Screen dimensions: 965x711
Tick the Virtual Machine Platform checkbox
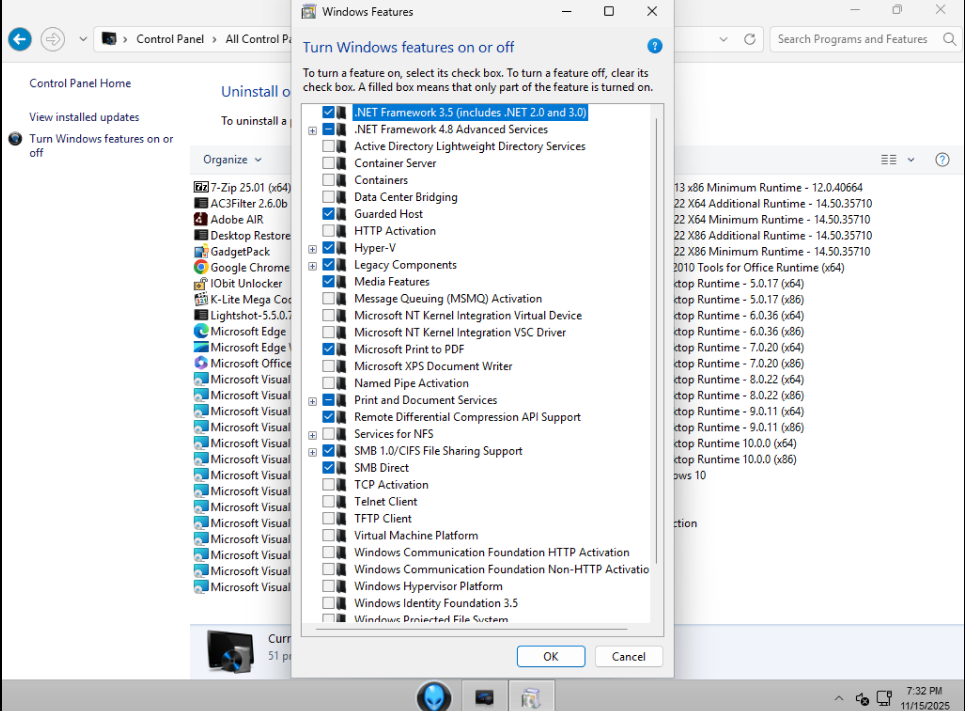tap(328, 536)
